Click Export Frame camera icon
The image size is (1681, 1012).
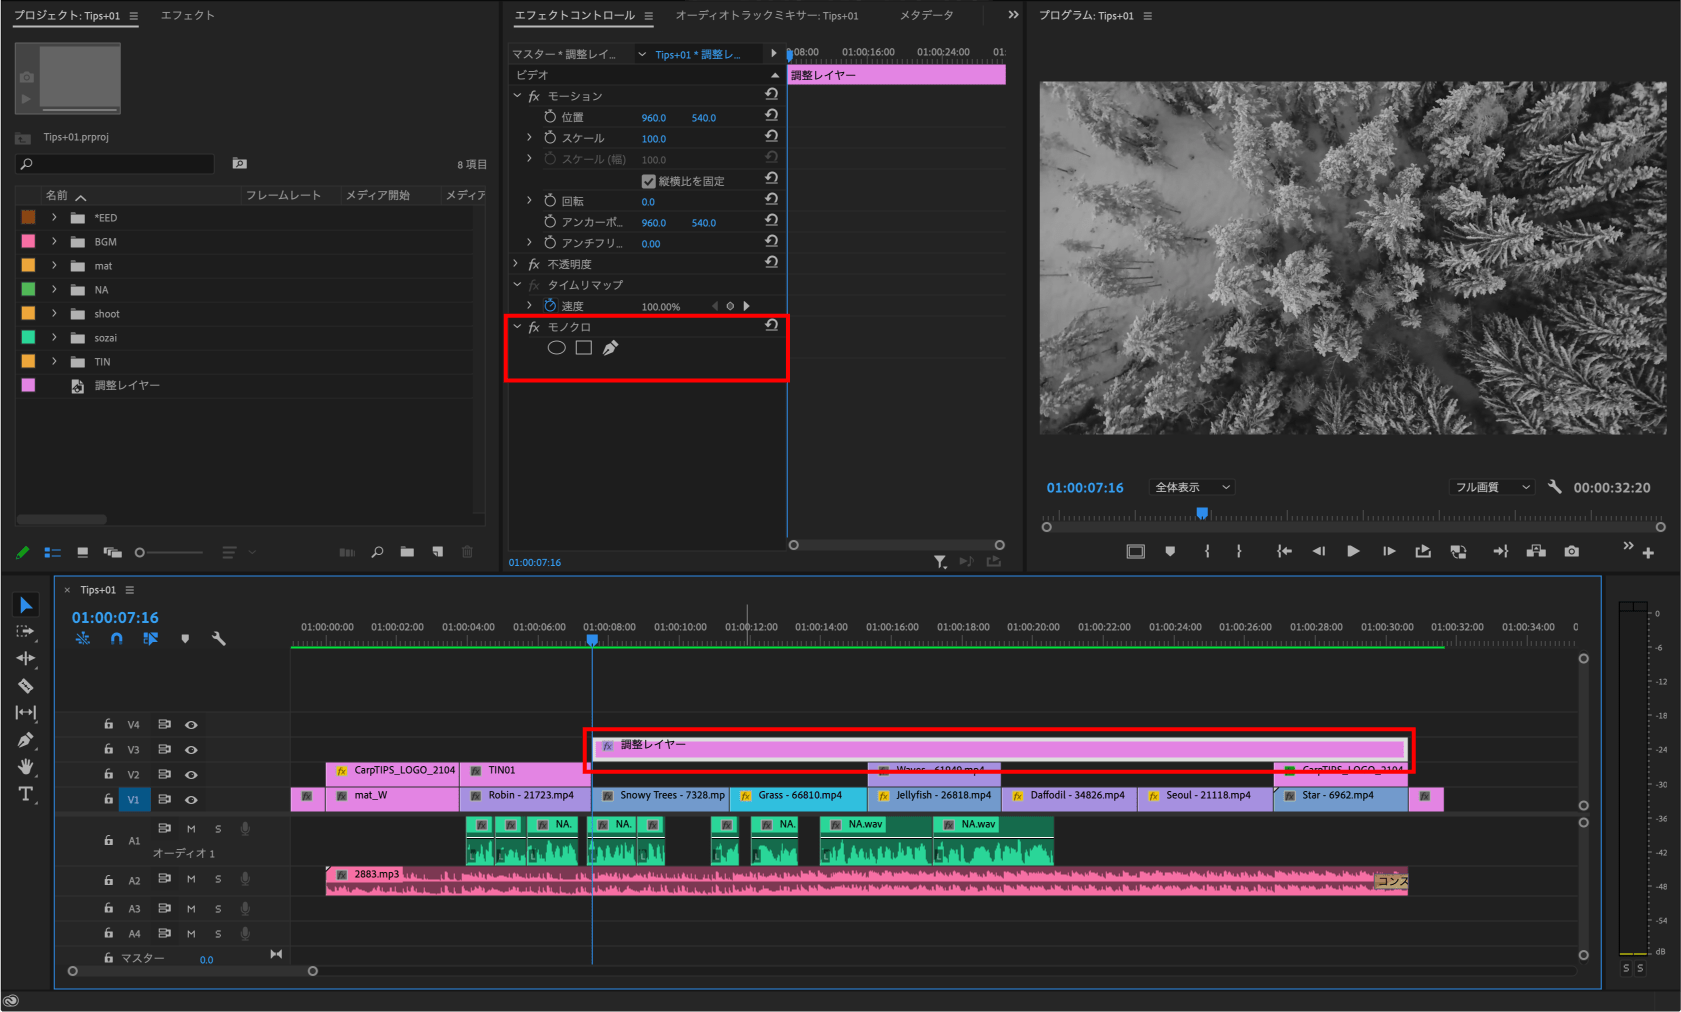click(1572, 551)
